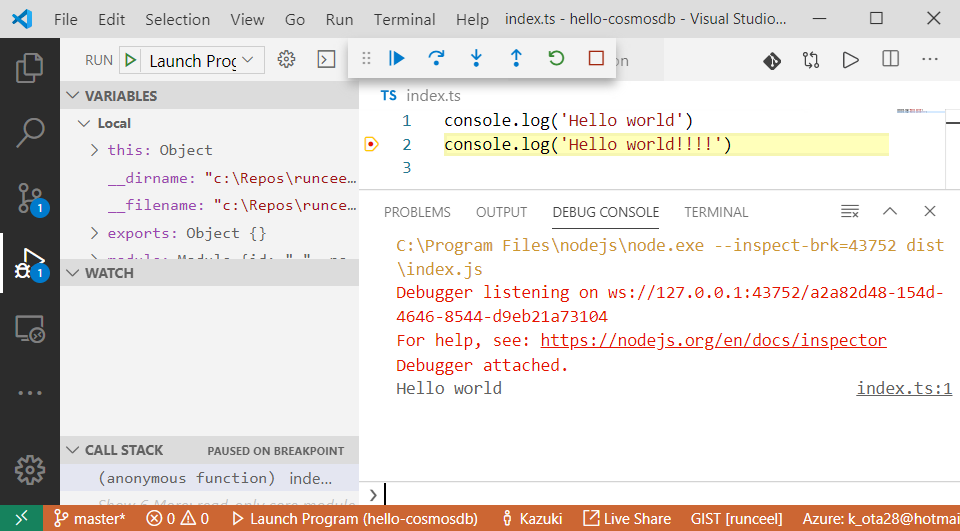Click the master* branch in status bar

(x=89, y=519)
